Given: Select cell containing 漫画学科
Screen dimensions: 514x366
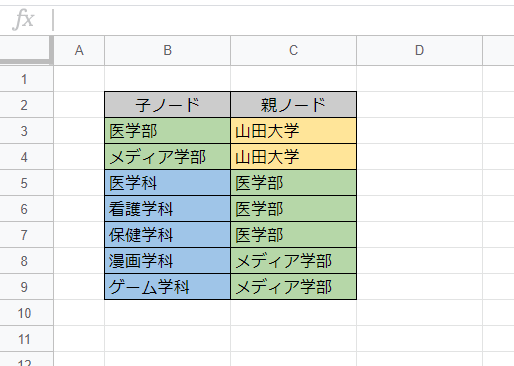Looking at the screenshot, I should tap(167, 261).
